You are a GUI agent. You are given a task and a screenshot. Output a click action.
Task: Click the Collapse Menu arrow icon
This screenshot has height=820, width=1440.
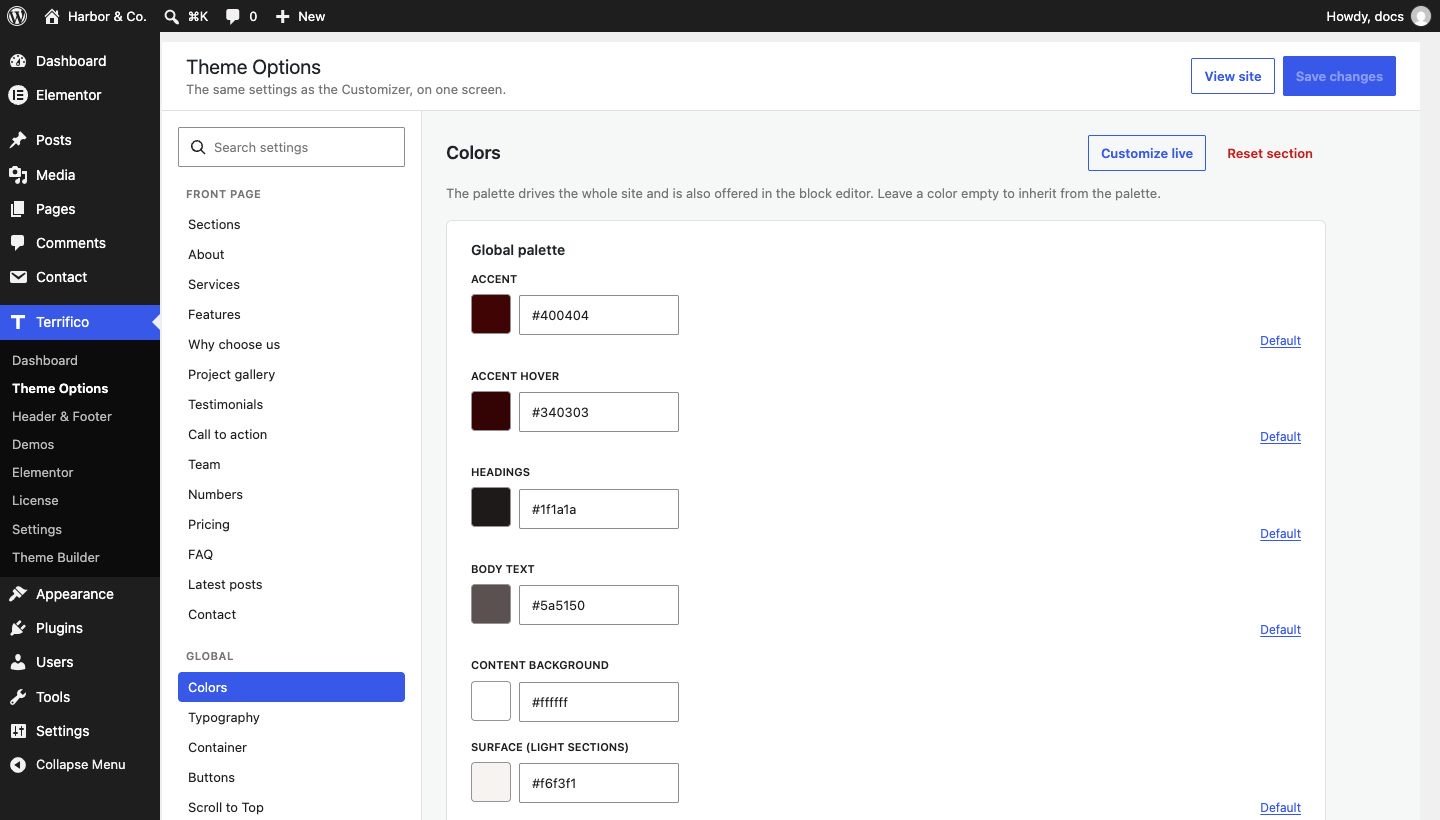(x=18, y=765)
